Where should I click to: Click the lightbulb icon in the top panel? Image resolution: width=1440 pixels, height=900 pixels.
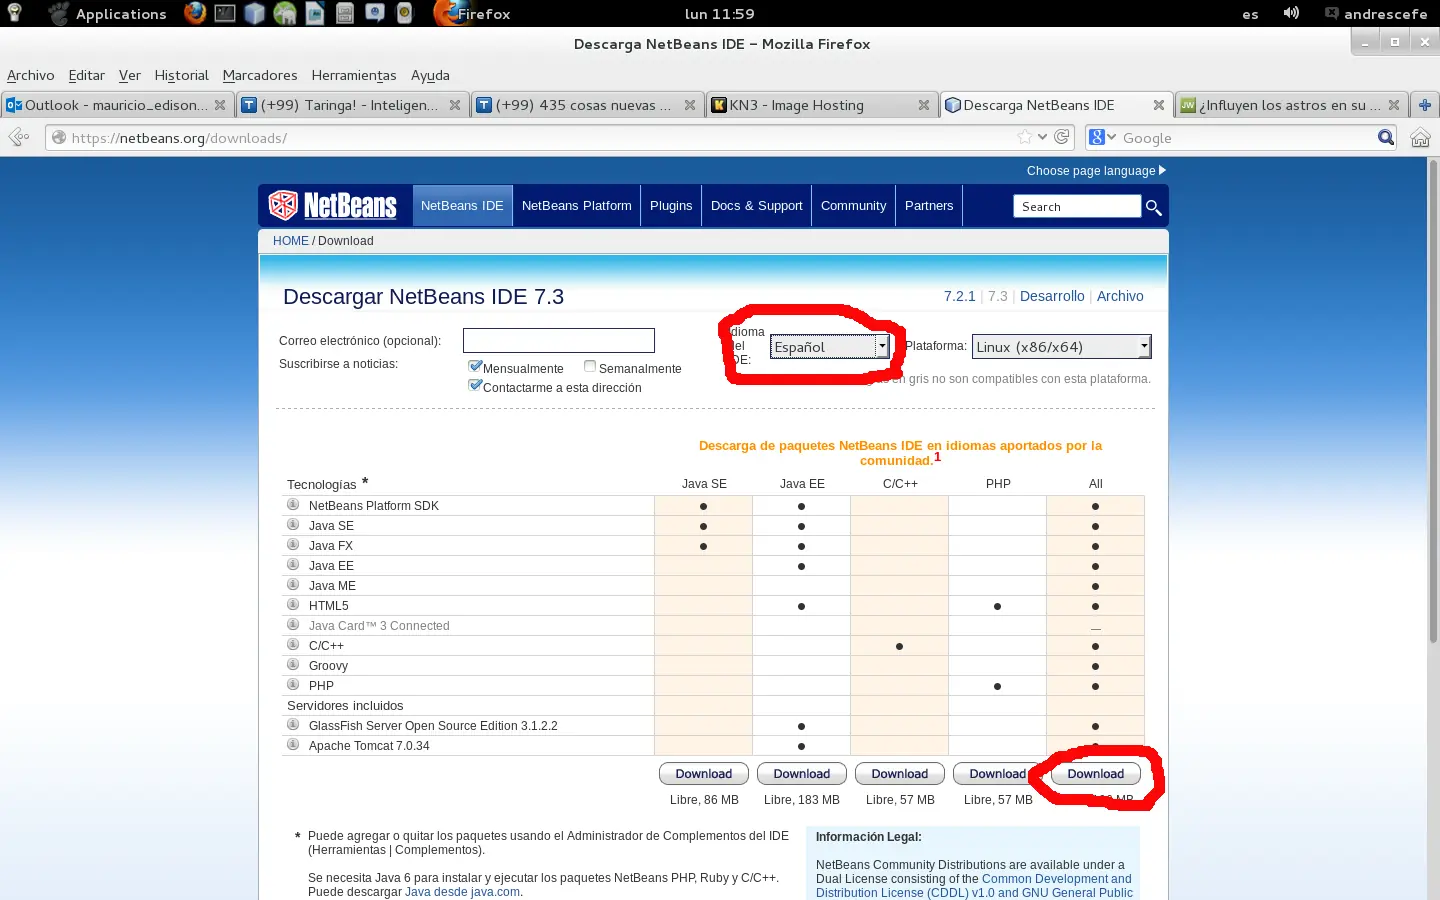coord(14,13)
